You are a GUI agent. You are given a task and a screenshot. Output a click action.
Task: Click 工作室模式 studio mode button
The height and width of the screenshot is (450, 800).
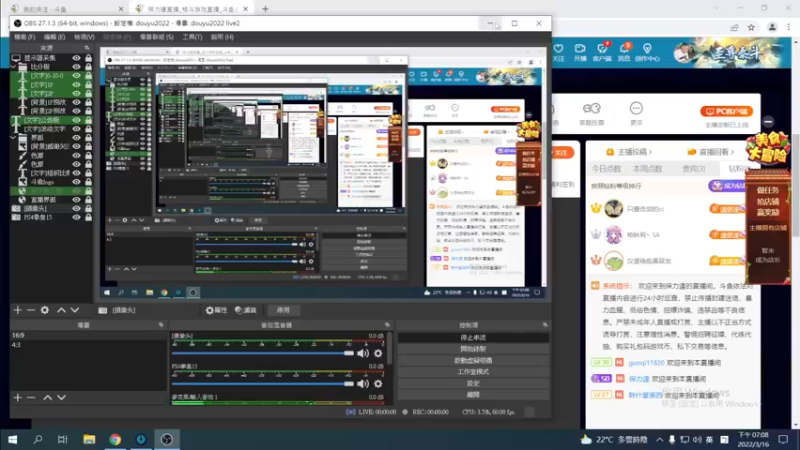(473, 372)
